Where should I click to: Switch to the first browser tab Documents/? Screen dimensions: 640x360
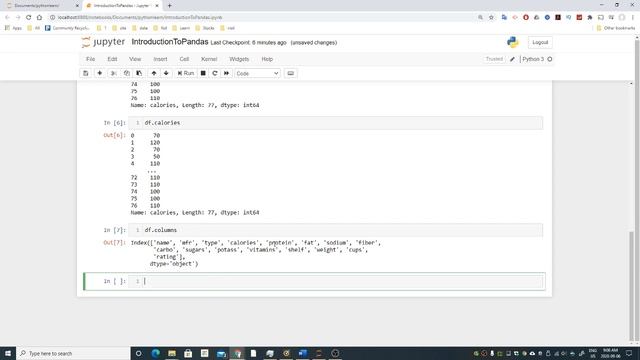41,6
